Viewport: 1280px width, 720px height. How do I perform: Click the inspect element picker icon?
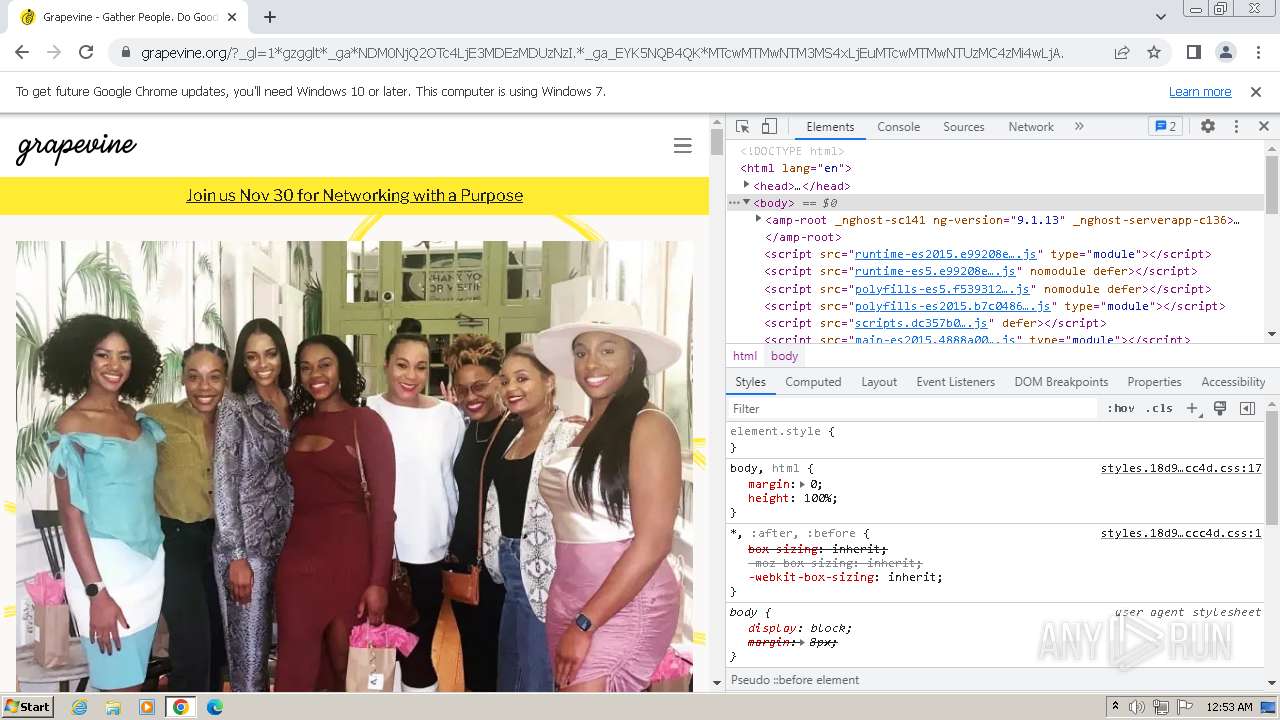pyautogui.click(x=742, y=127)
